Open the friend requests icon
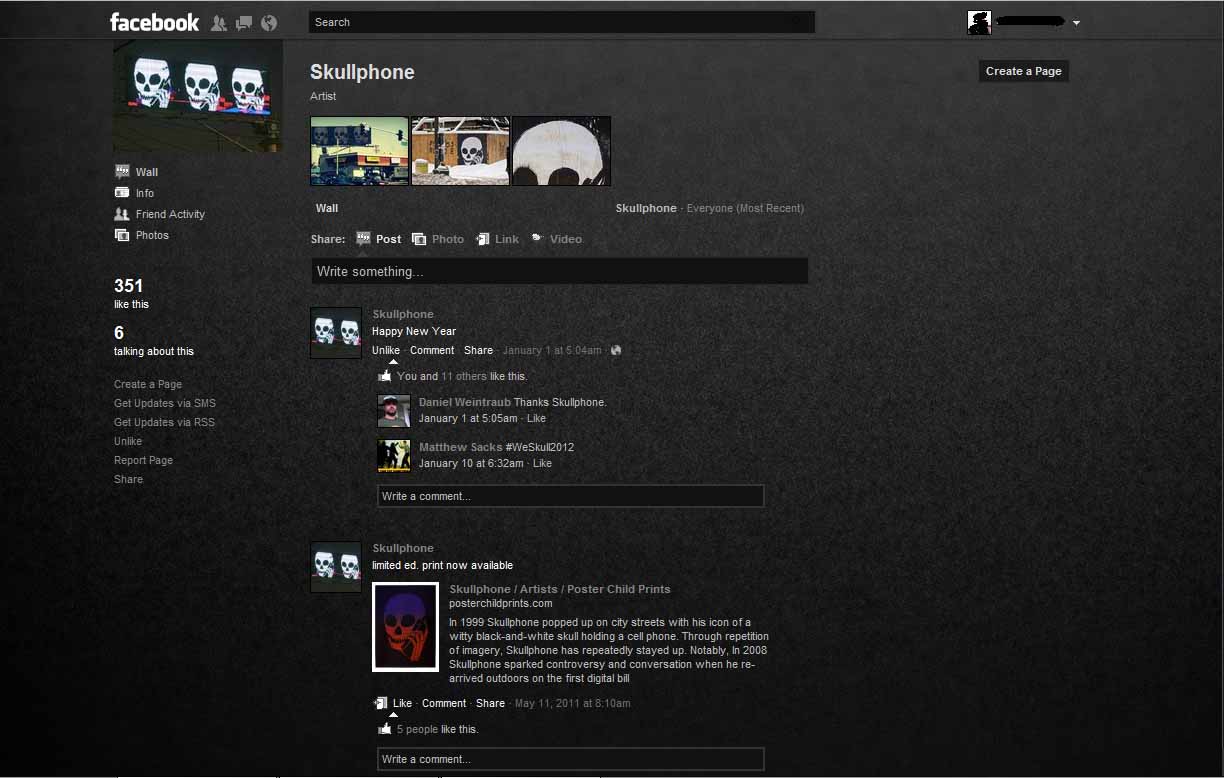 click(218, 23)
